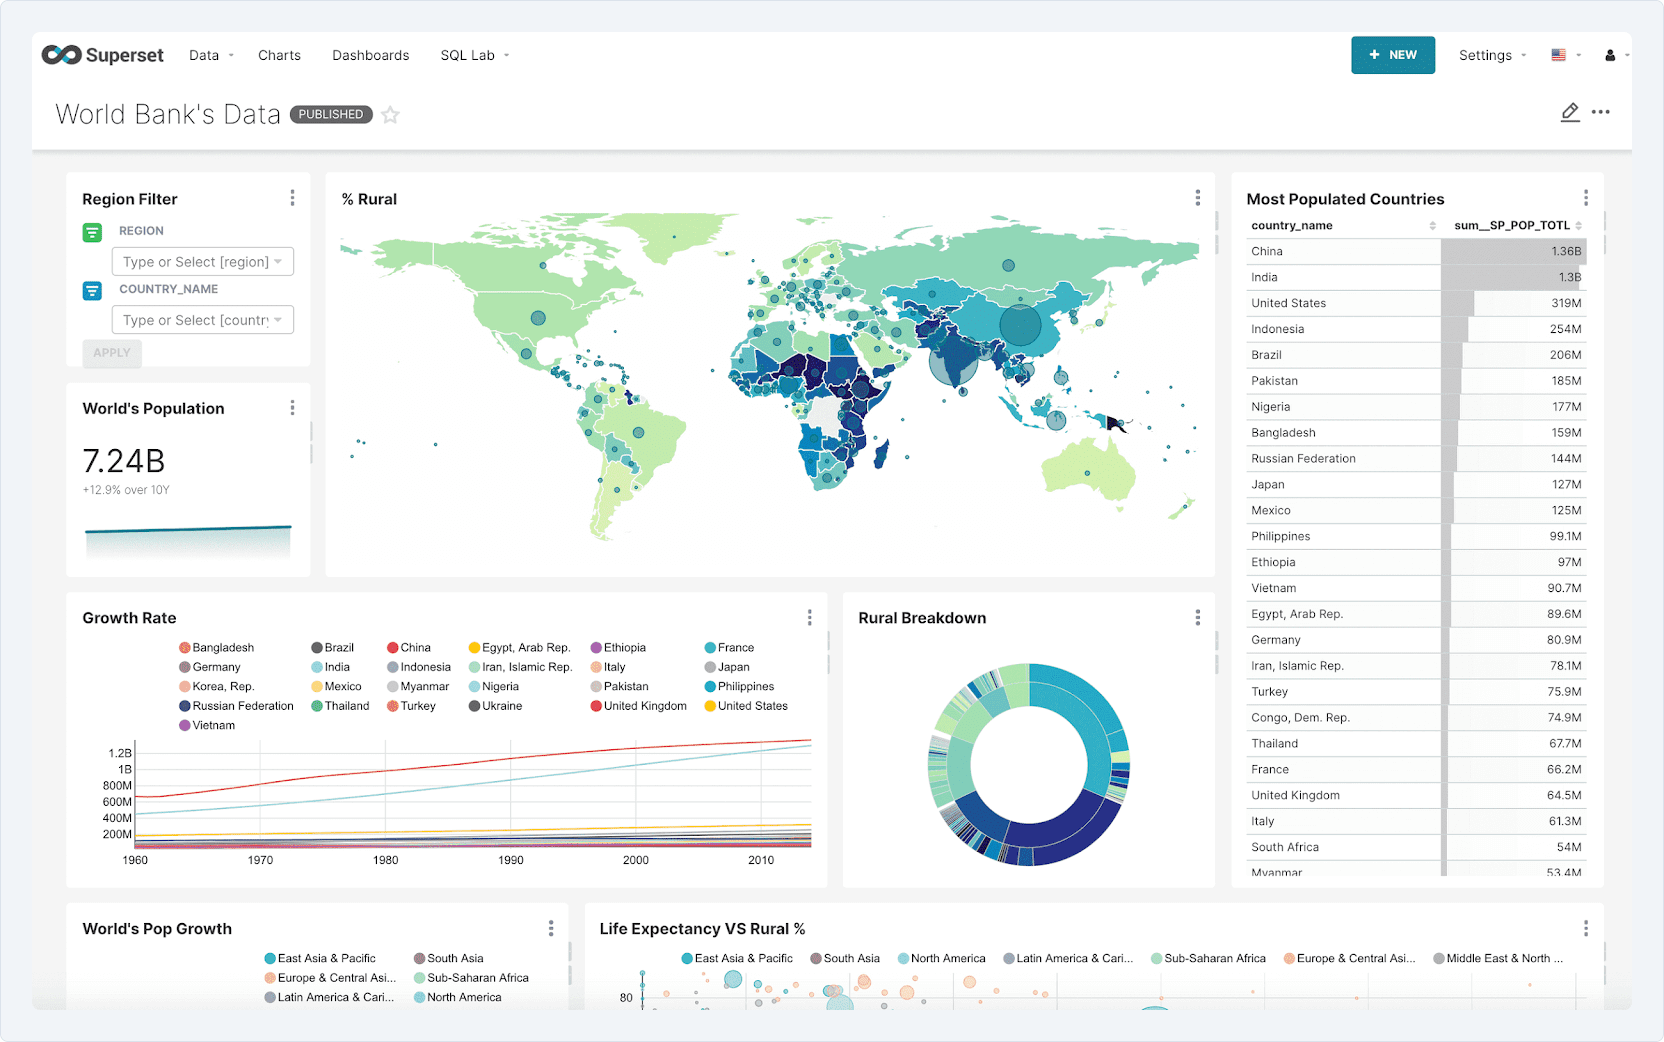Image resolution: width=1664 pixels, height=1042 pixels.
Task: Hide the India line via its legend entry
Action: [330, 666]
